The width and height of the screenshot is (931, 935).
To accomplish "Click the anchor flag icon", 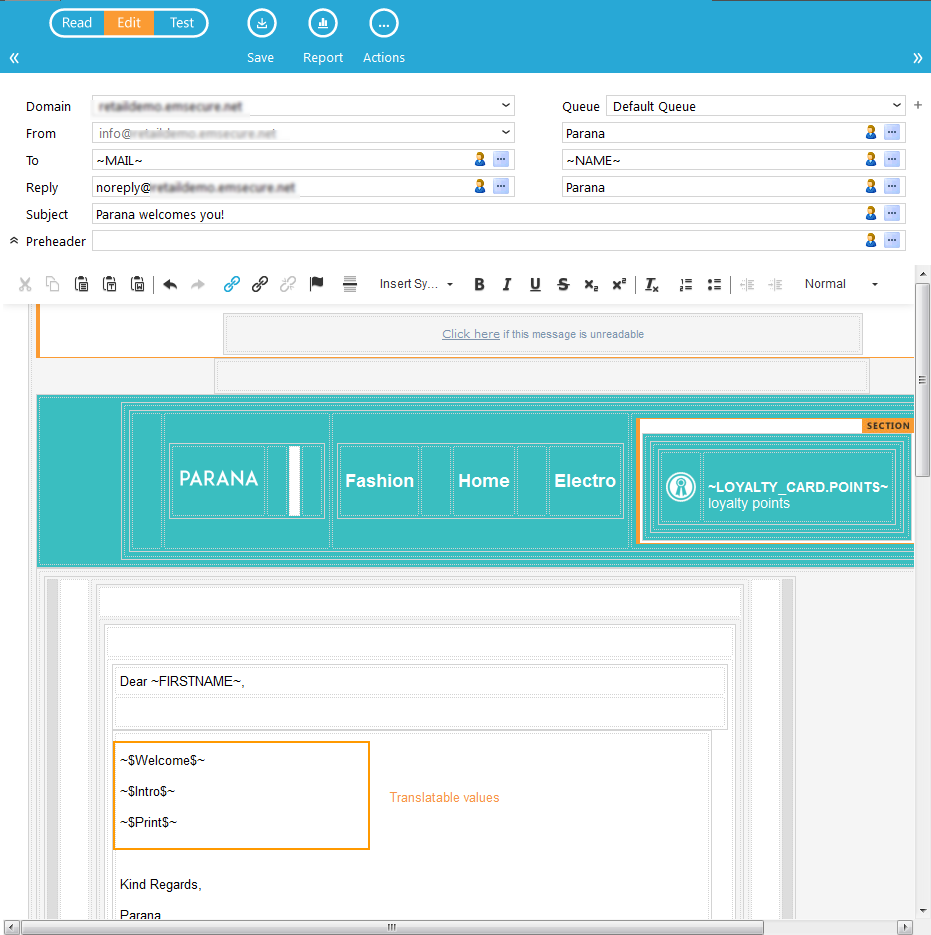I will (317, 284).
